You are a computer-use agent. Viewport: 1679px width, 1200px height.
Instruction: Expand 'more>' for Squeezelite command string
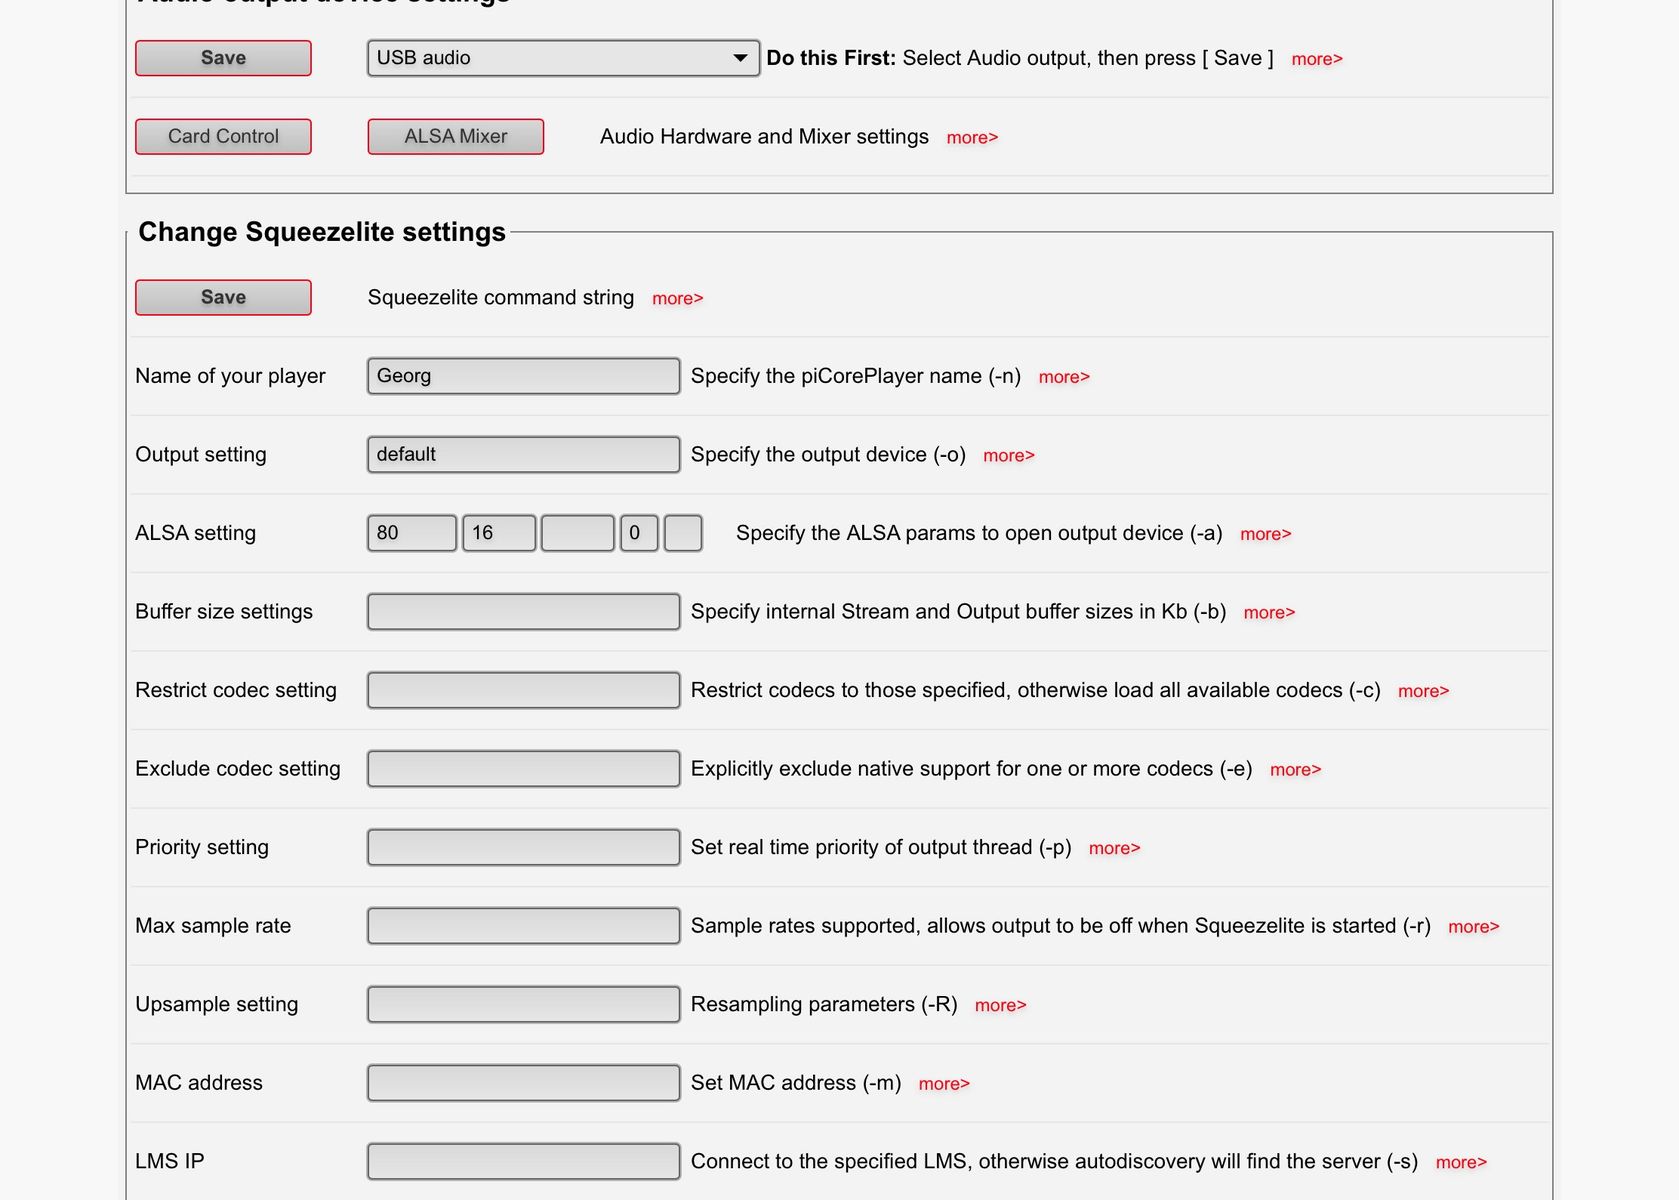pos(678,298)
